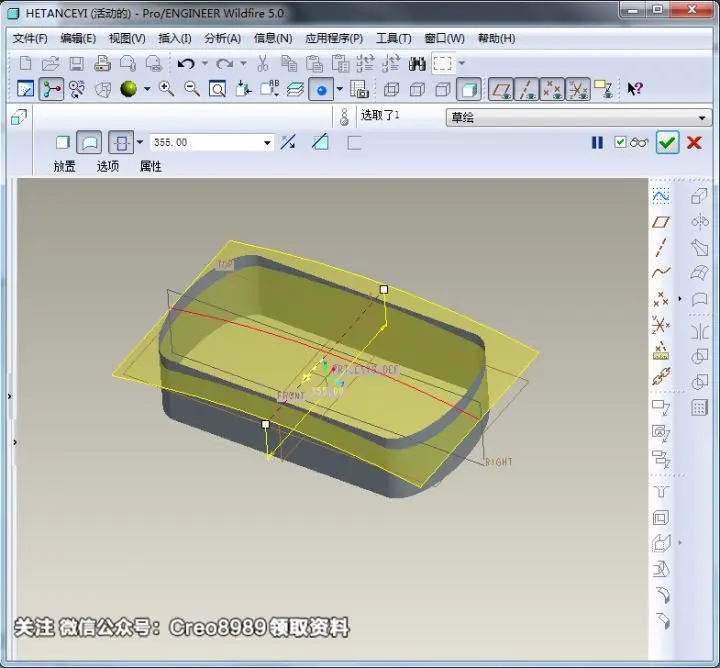Toggle the preview checkbox beside the glasses
Viewport: 720px width, 668px height.
click(x=620, y=142)
